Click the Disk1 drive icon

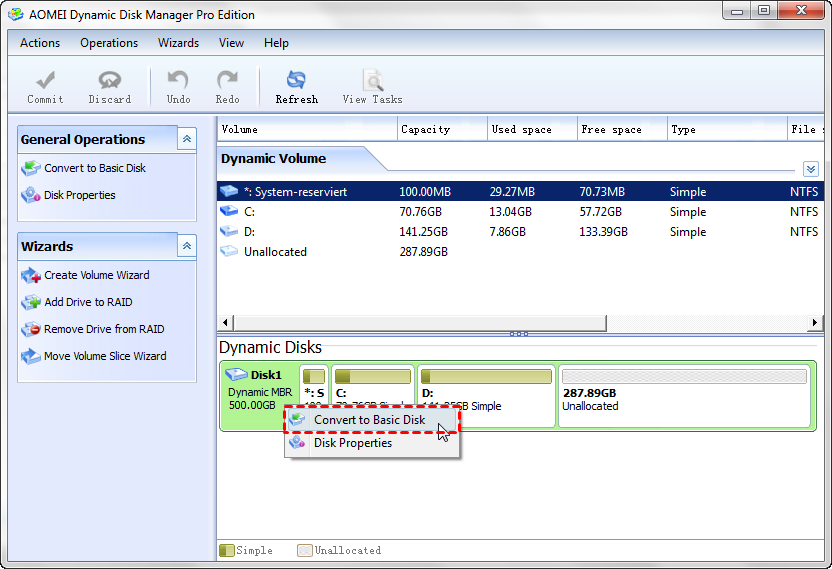[238, 375]
